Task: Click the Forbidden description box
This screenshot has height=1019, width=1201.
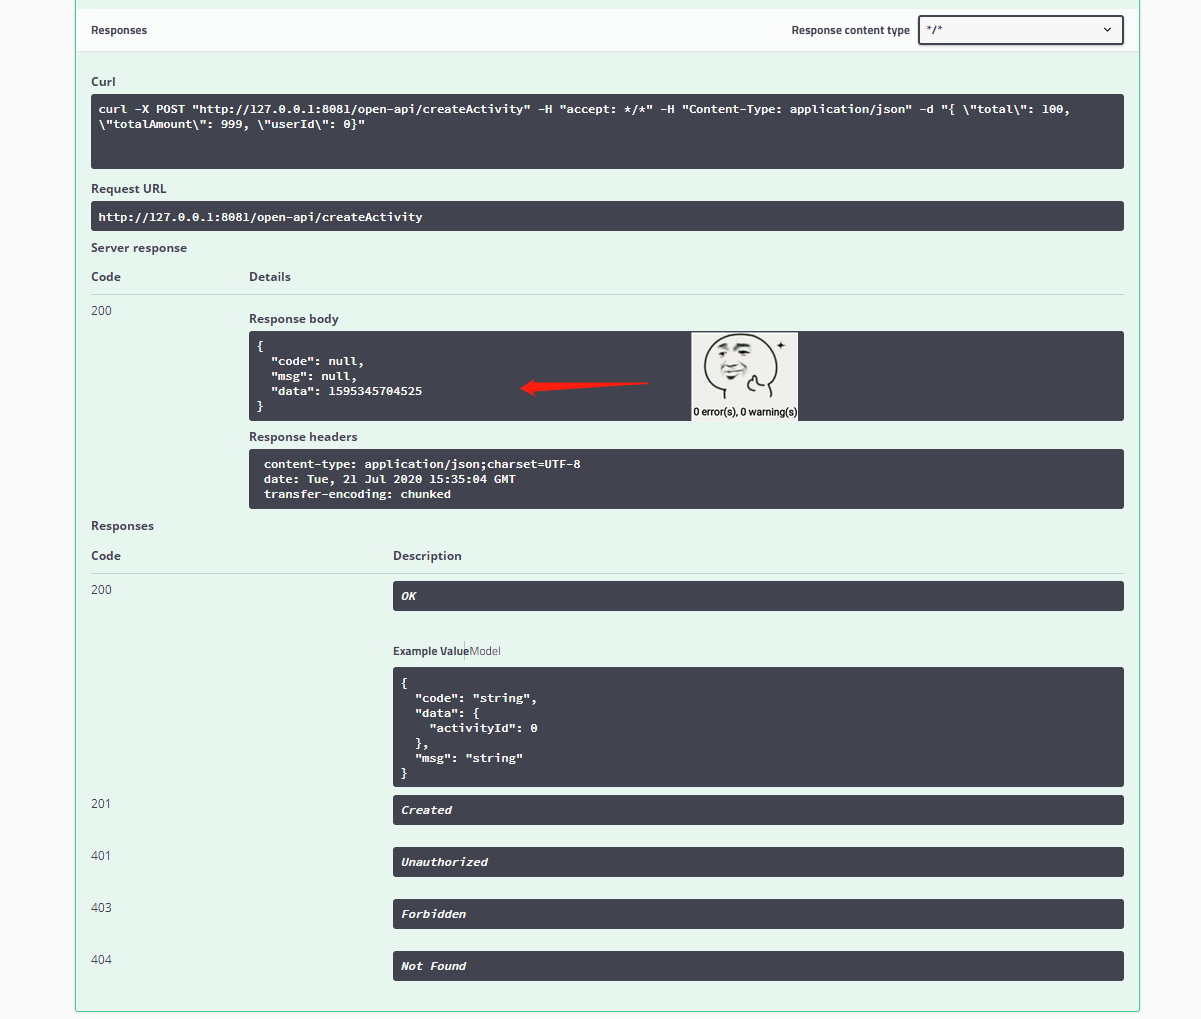Action: tap(758, 914)
